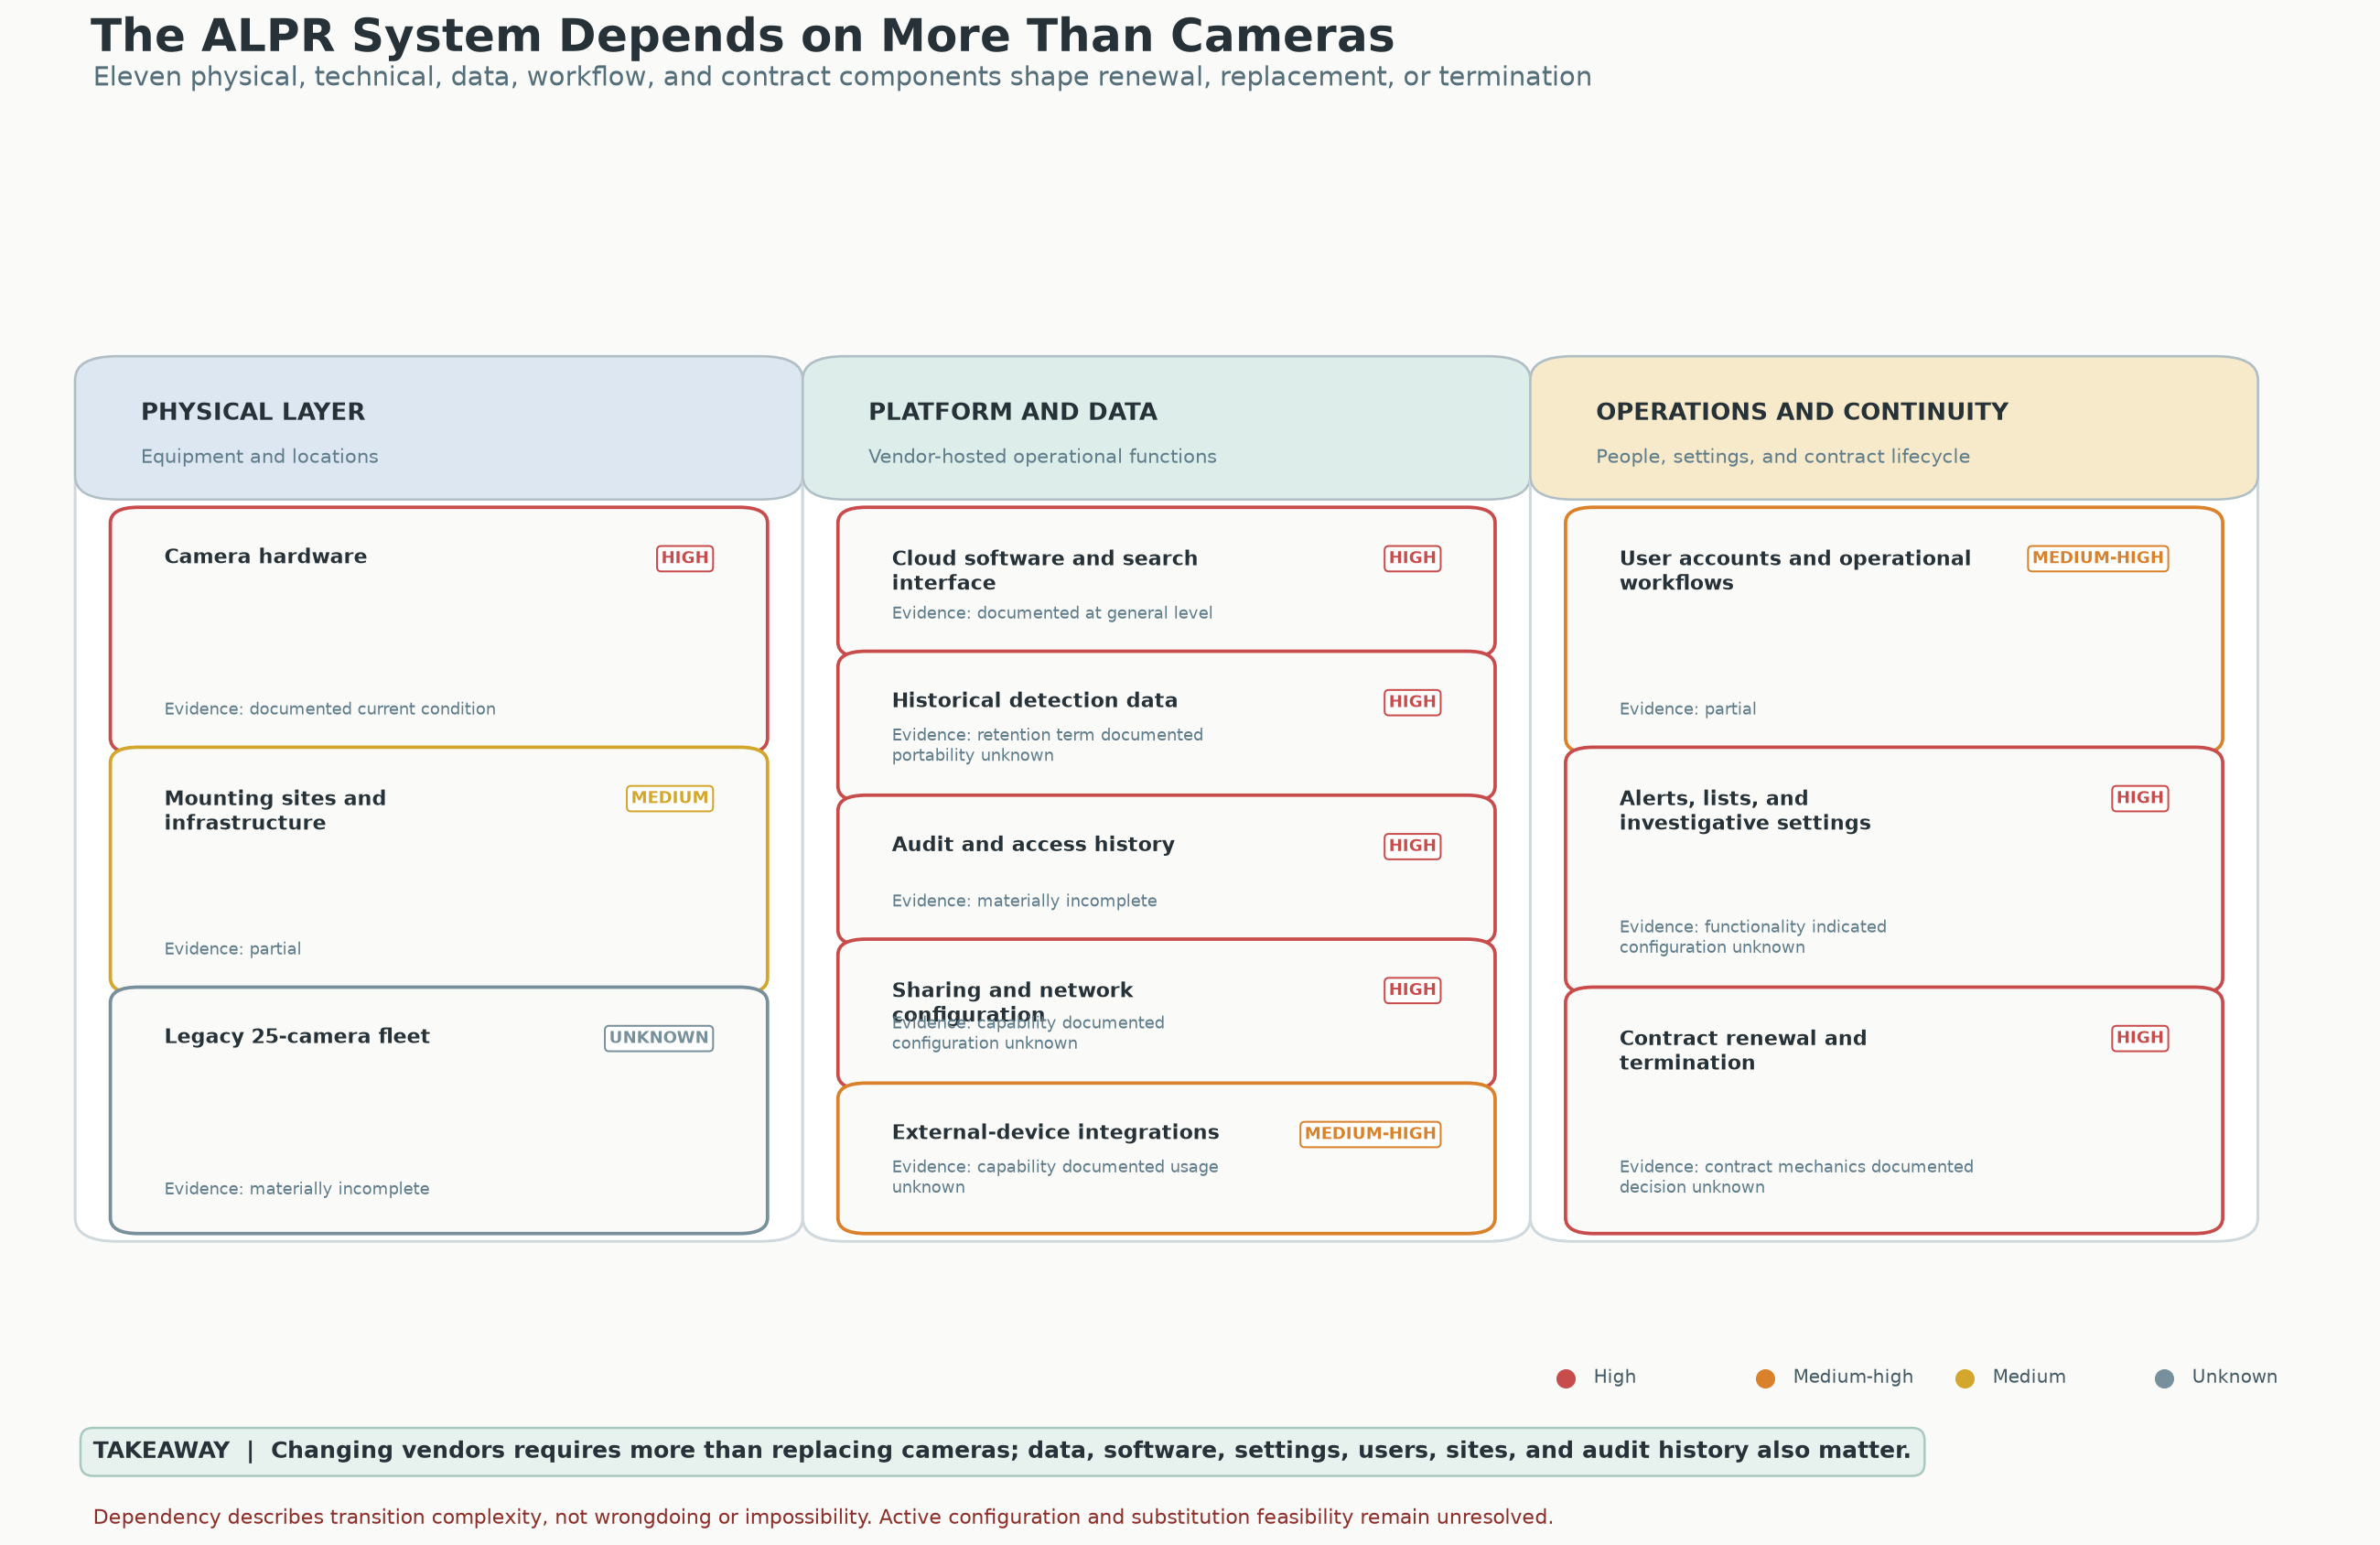This screenshot has height=1545, width=2380.
Task: Click HIGH badge on Contract renewal card
Action: click(2140, 1038)
